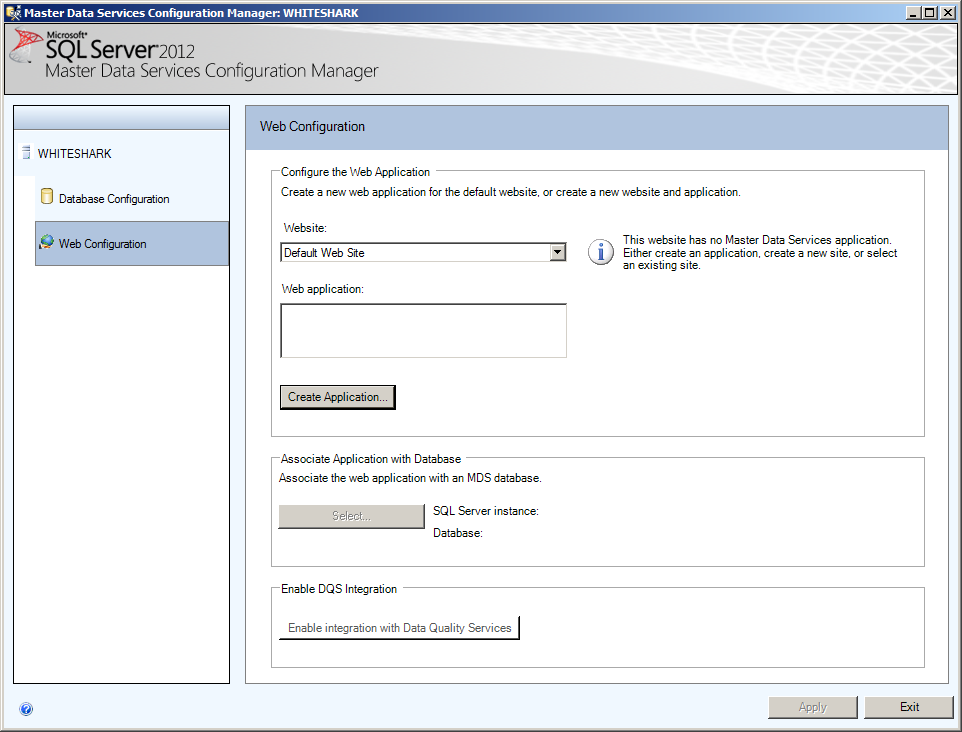
Task: Click the Database Configuration cylinder icon
Action: click(x=47, y=196)
